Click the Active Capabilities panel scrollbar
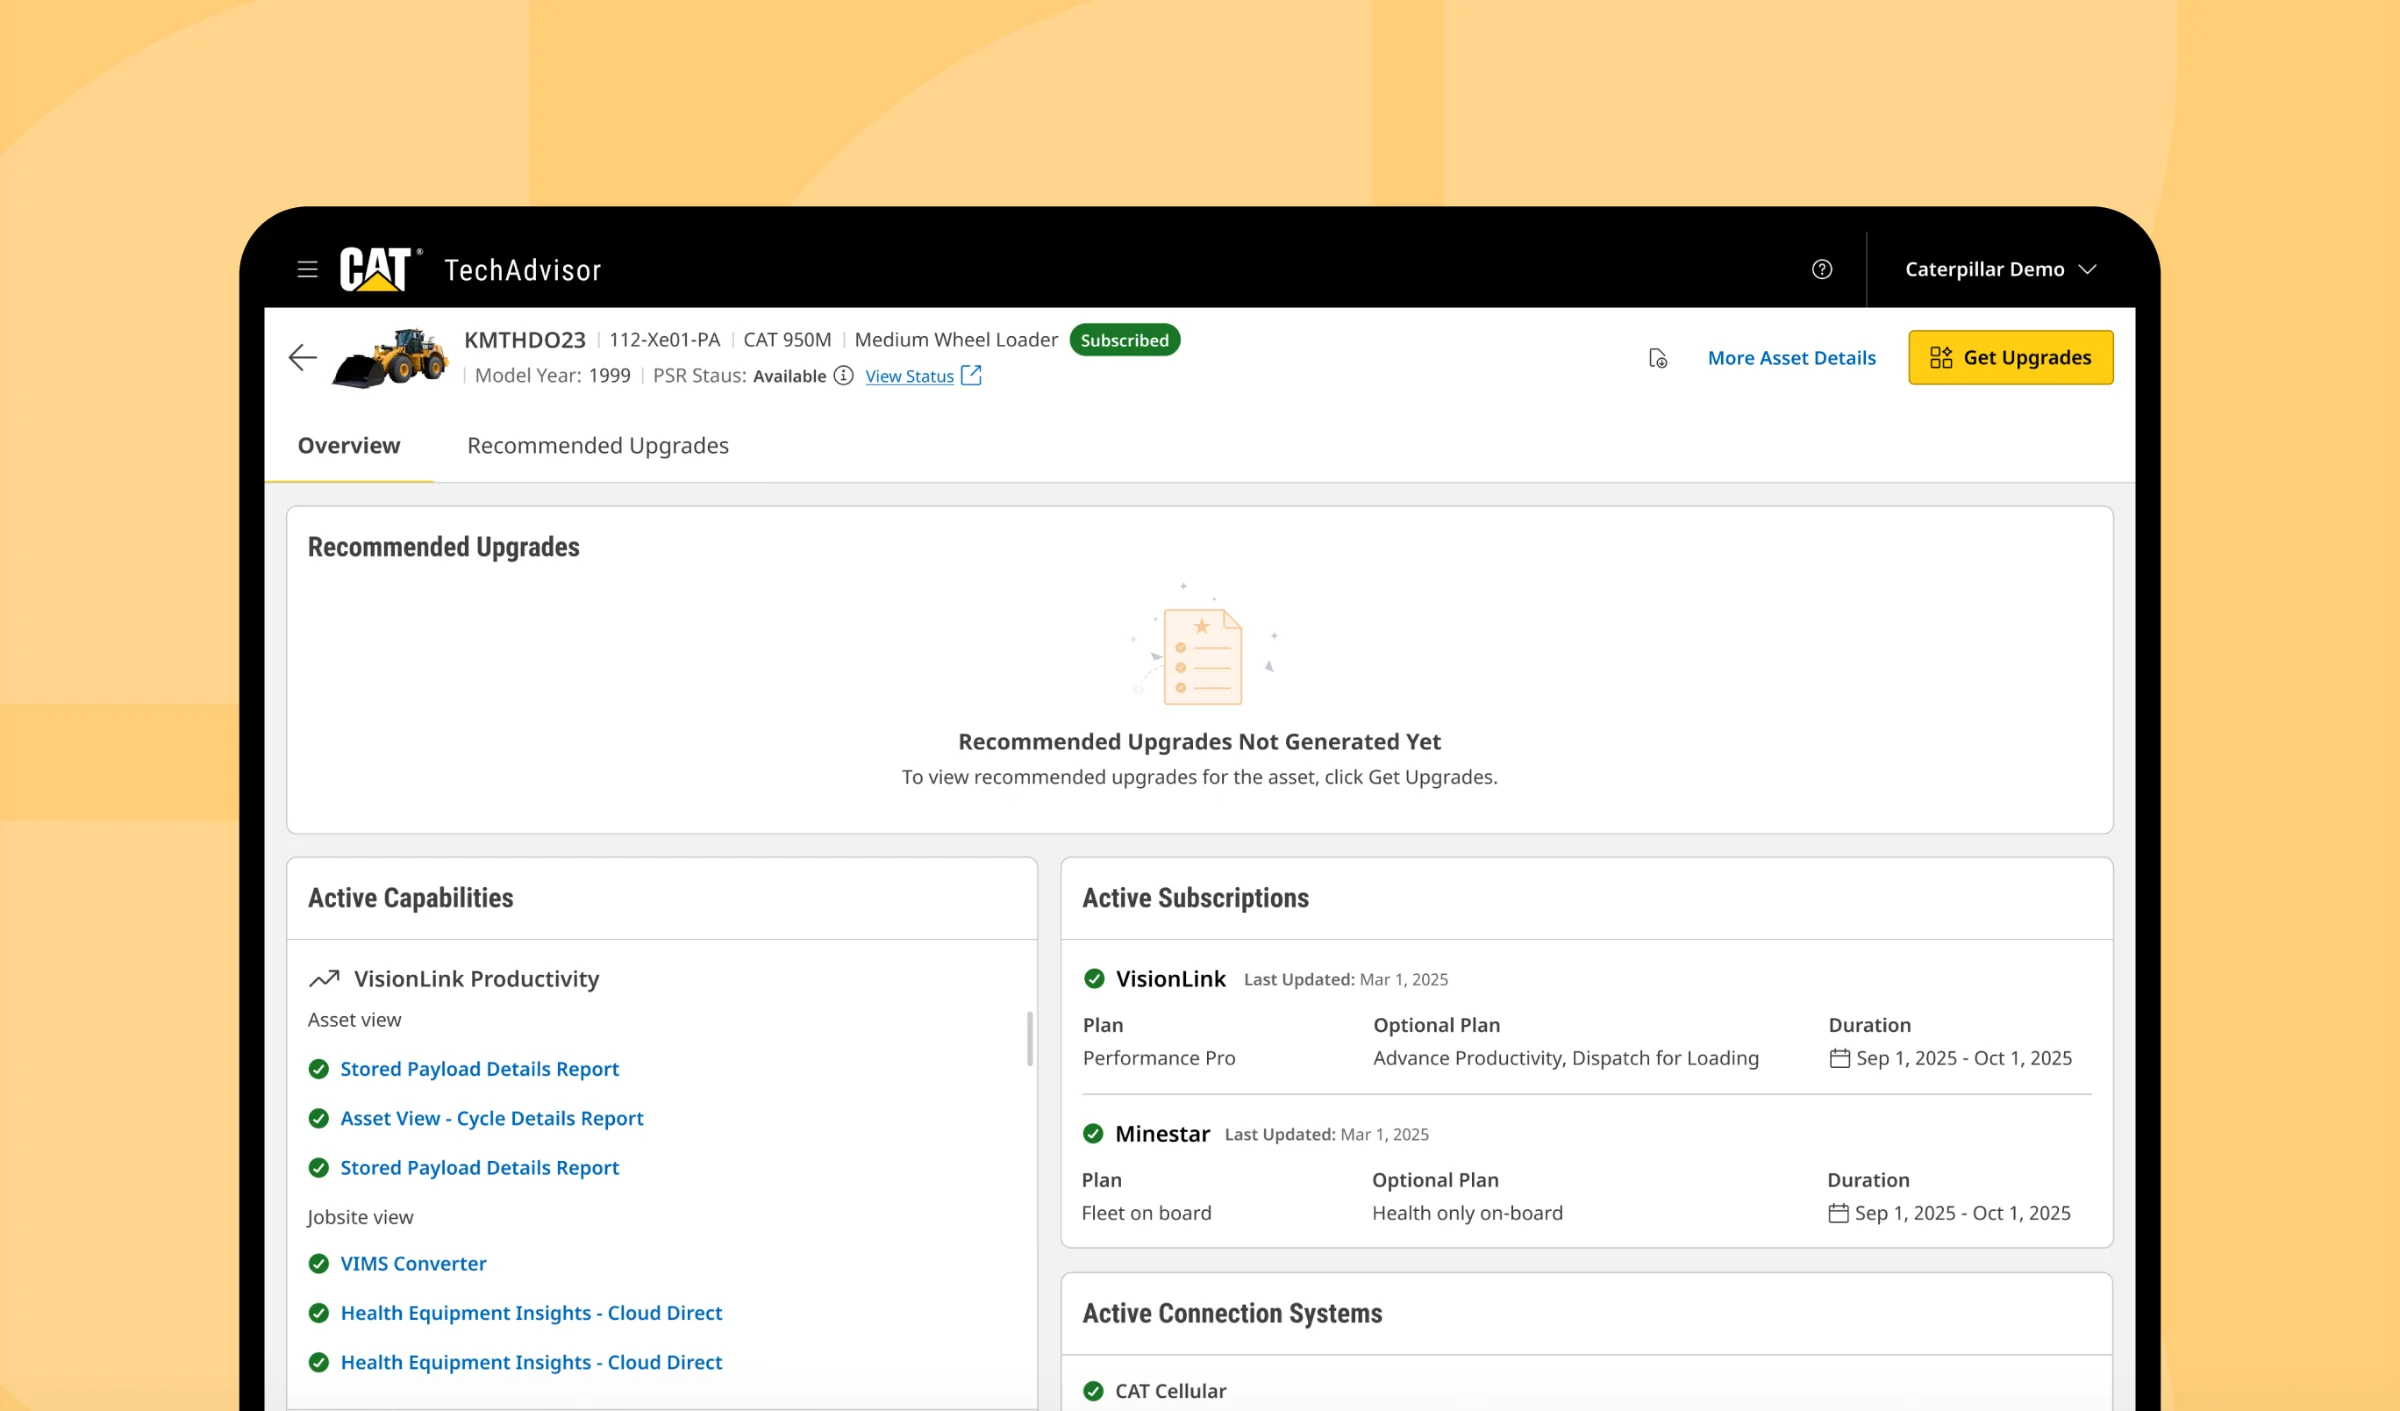The width and height of the screenshot is (2400, 1411). pos(1029,1038)
